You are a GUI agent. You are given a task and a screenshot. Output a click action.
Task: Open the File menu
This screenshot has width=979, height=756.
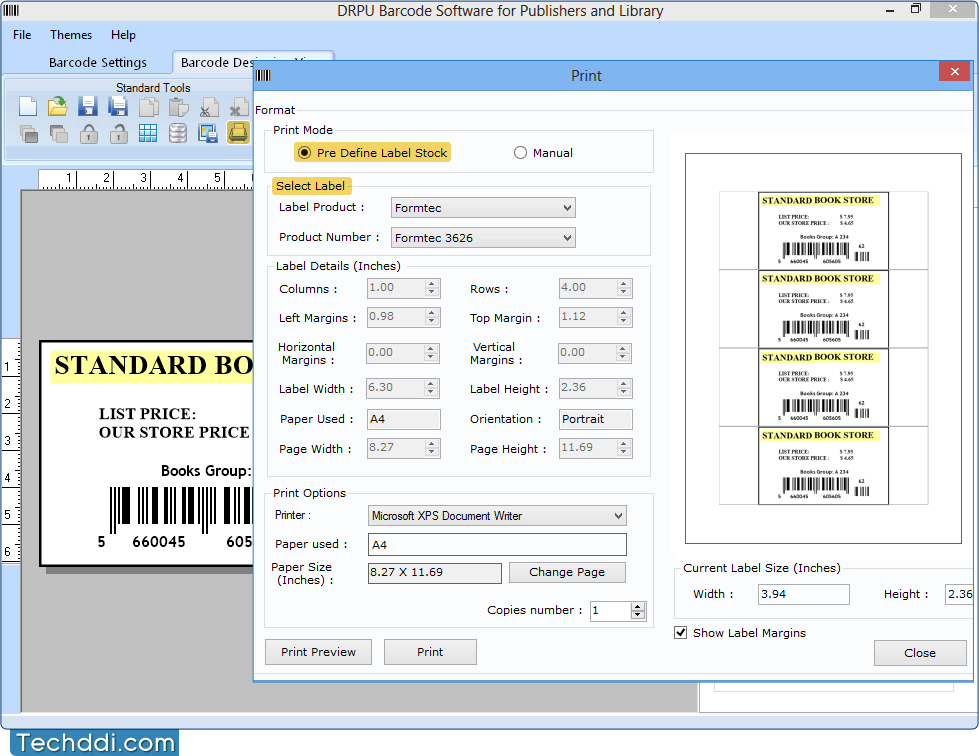22,35
